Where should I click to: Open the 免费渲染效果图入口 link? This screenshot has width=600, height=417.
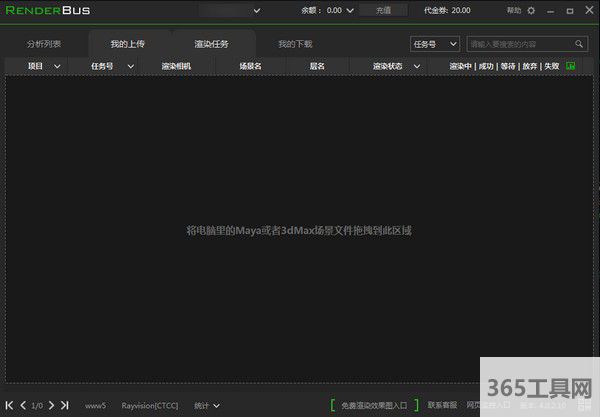374,405
